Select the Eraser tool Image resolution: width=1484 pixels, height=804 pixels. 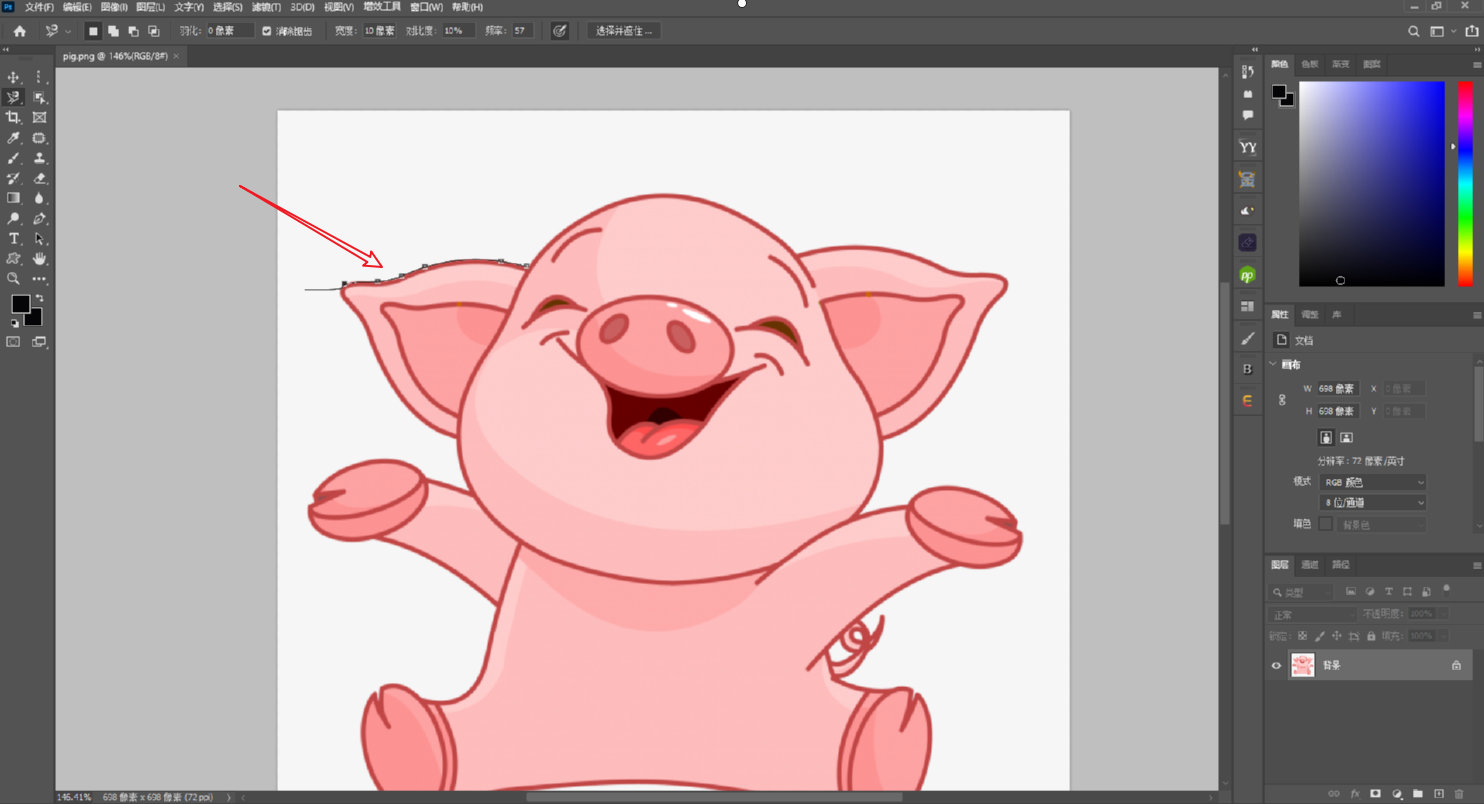(39, 178)
